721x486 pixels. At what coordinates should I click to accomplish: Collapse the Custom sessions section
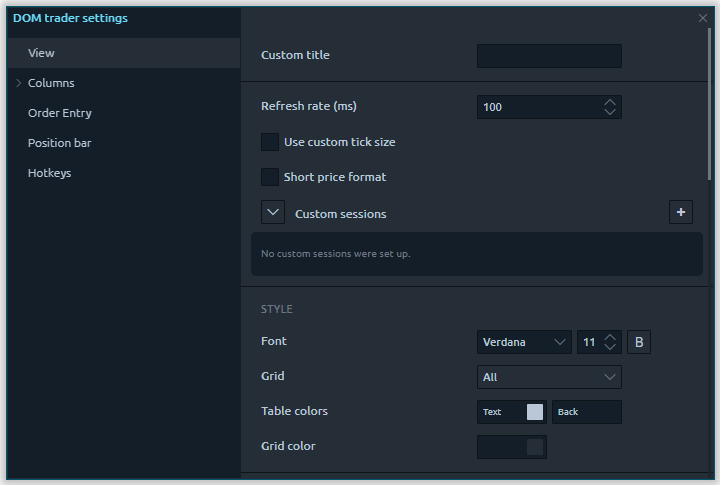tap(273, 212)
